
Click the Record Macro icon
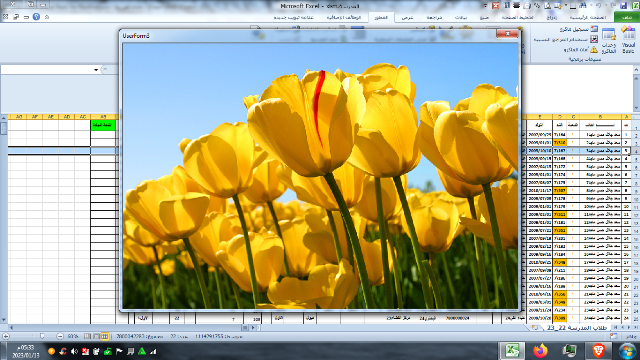(x=594, y=29)
